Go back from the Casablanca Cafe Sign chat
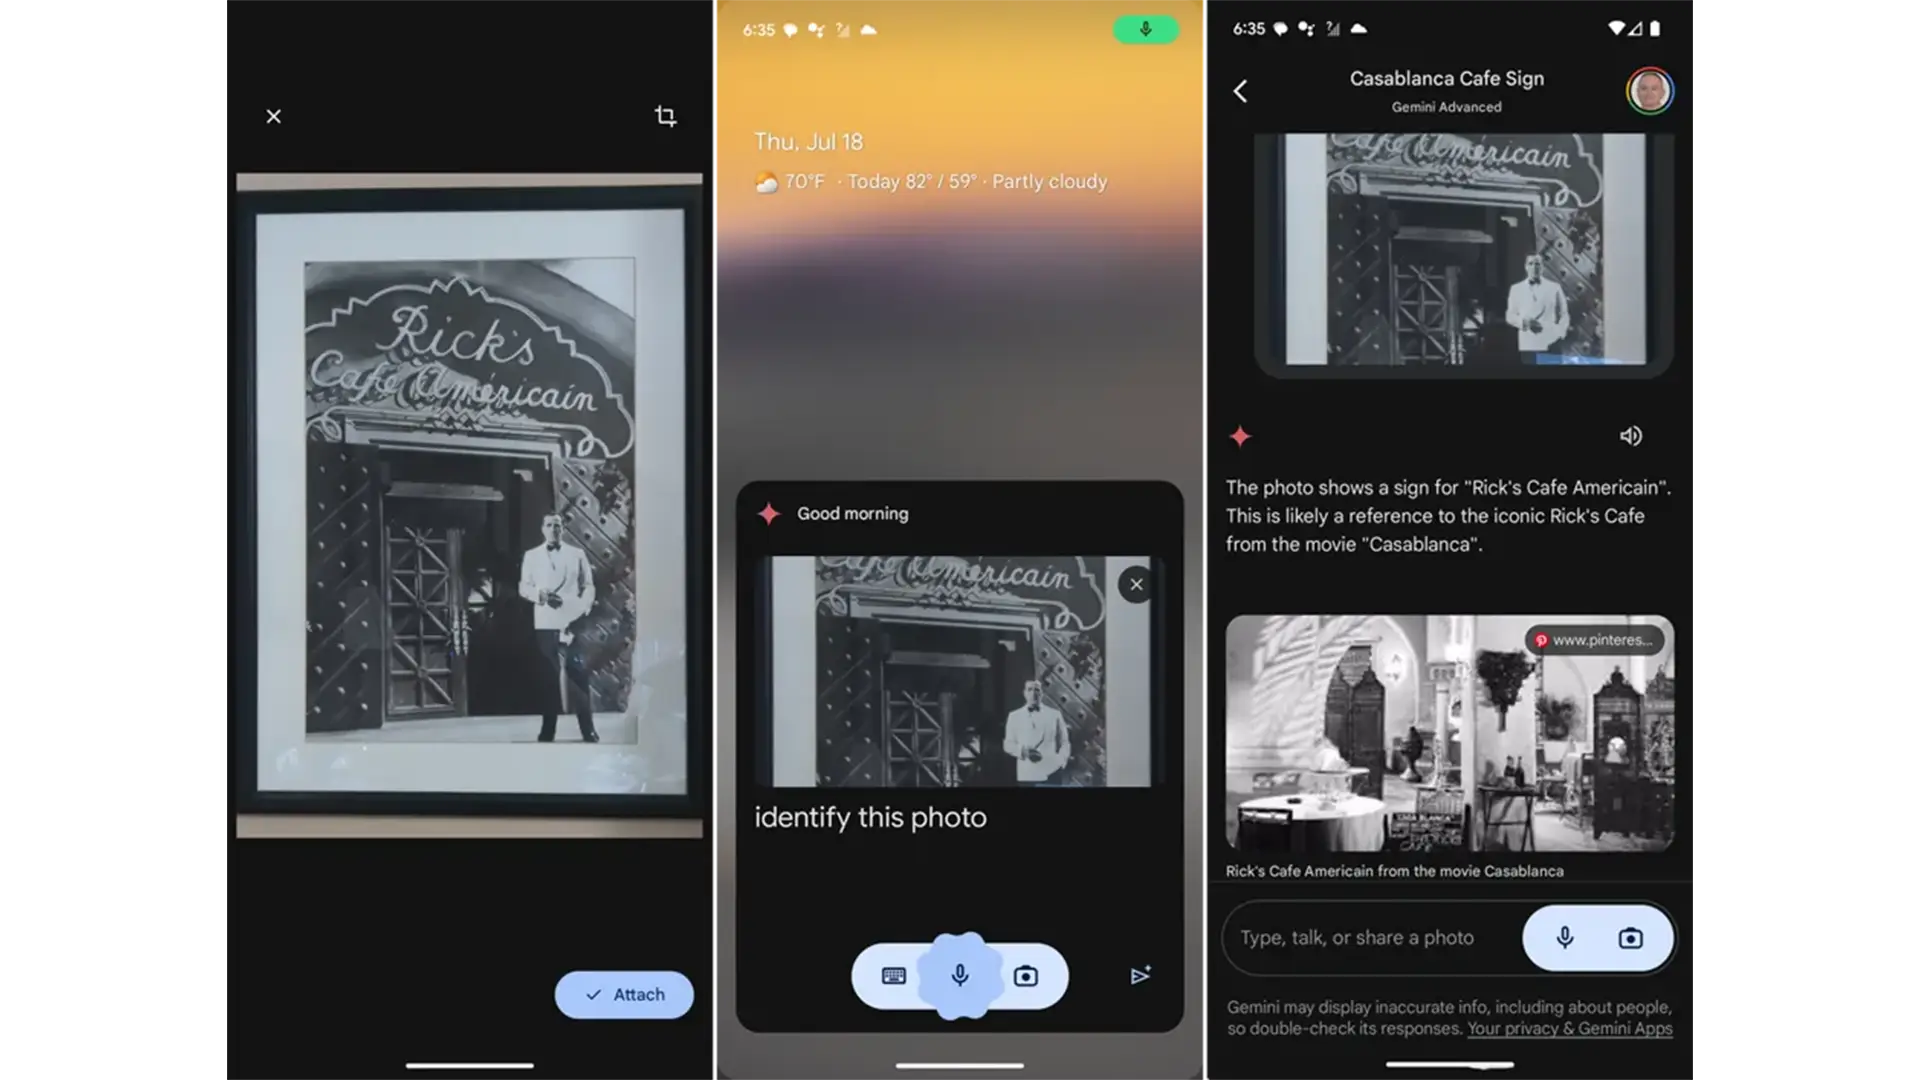This screenshot has height=1080, width=1920. click(x=1240, y=91)
